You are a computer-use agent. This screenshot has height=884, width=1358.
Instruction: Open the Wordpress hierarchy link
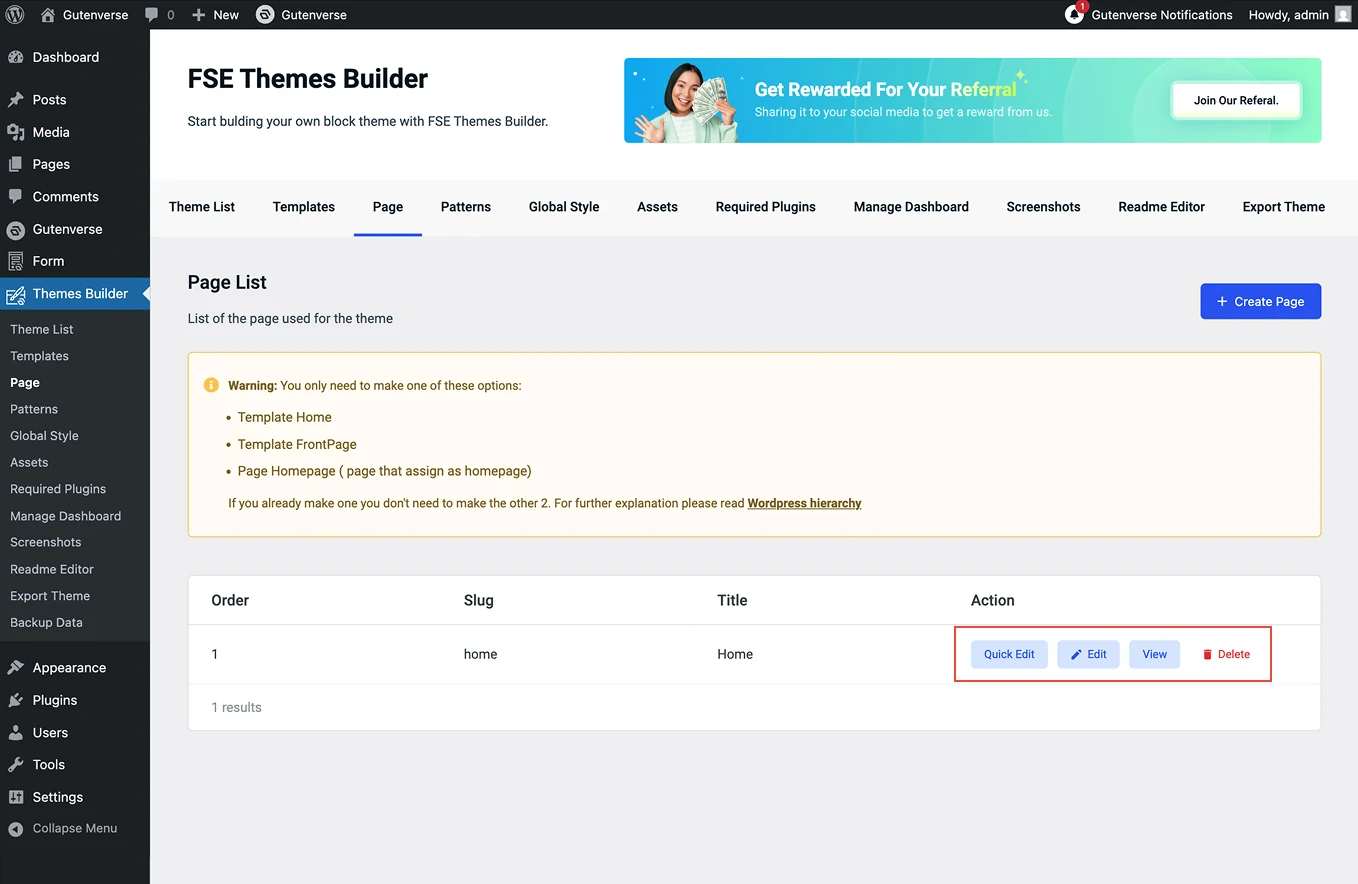pos(804,503)
